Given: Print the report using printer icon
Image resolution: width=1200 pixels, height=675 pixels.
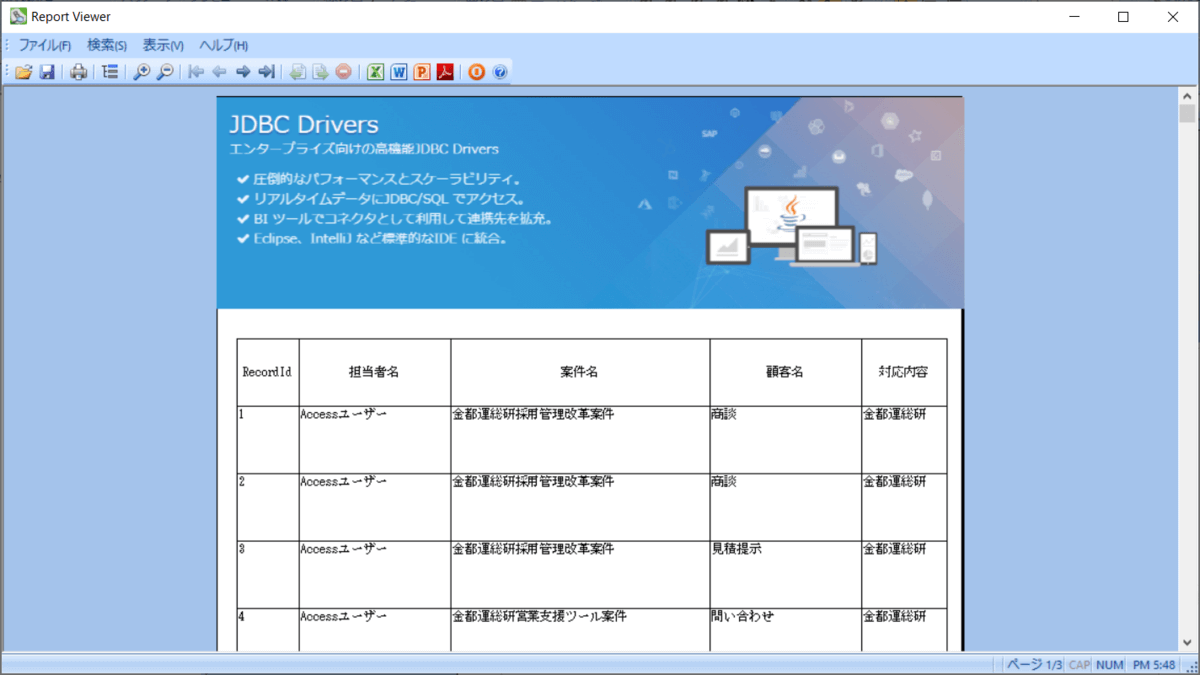Looking at the screenshot, I should coord(78,72).
